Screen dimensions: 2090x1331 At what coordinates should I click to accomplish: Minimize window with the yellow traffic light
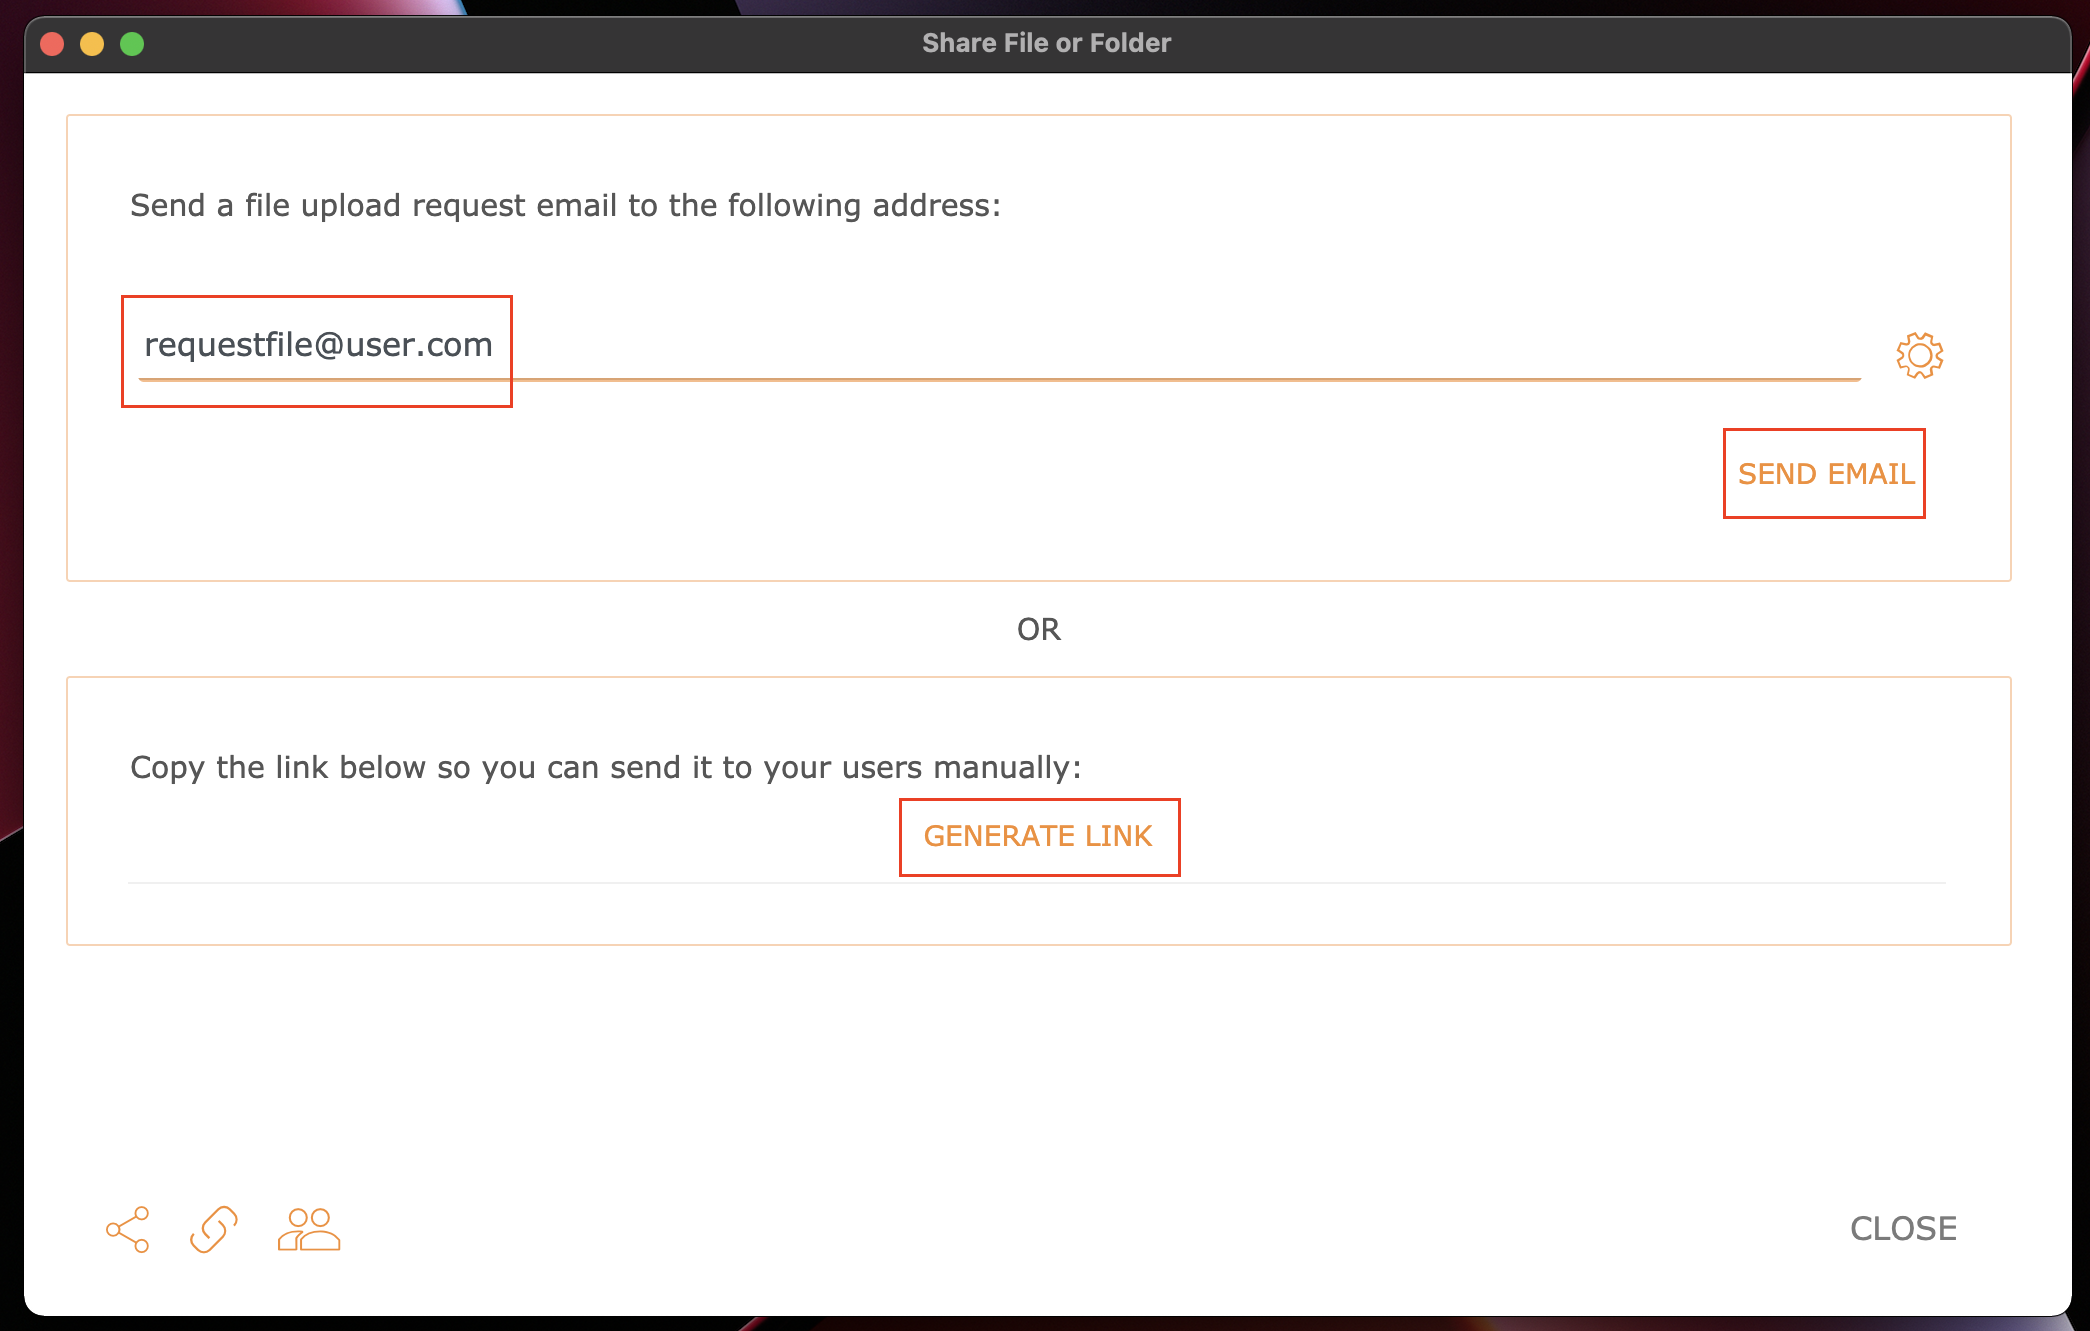click(92, 44)
